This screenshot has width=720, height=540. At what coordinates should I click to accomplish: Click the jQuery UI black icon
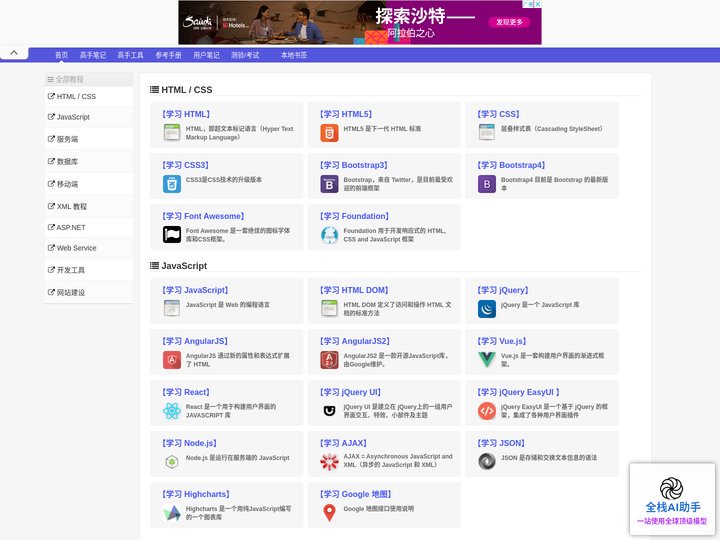click(329, 411)
